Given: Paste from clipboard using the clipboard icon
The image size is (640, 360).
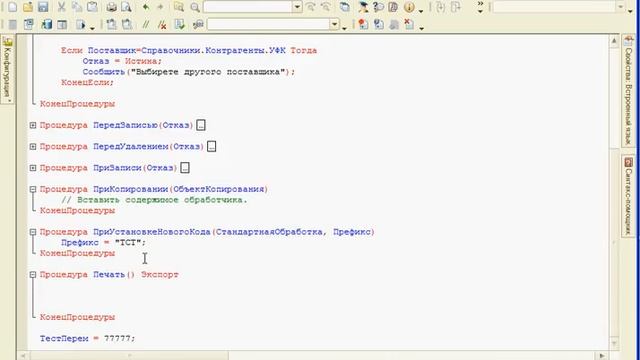Looking at the screenshot, I should coord(92,7).
